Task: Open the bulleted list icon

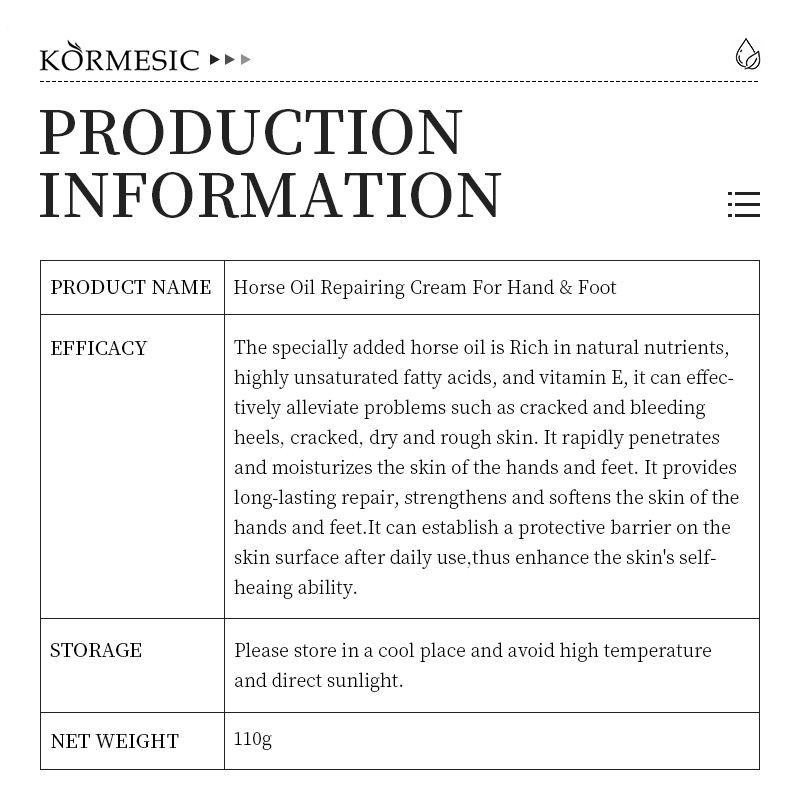Action: (743, 204)
